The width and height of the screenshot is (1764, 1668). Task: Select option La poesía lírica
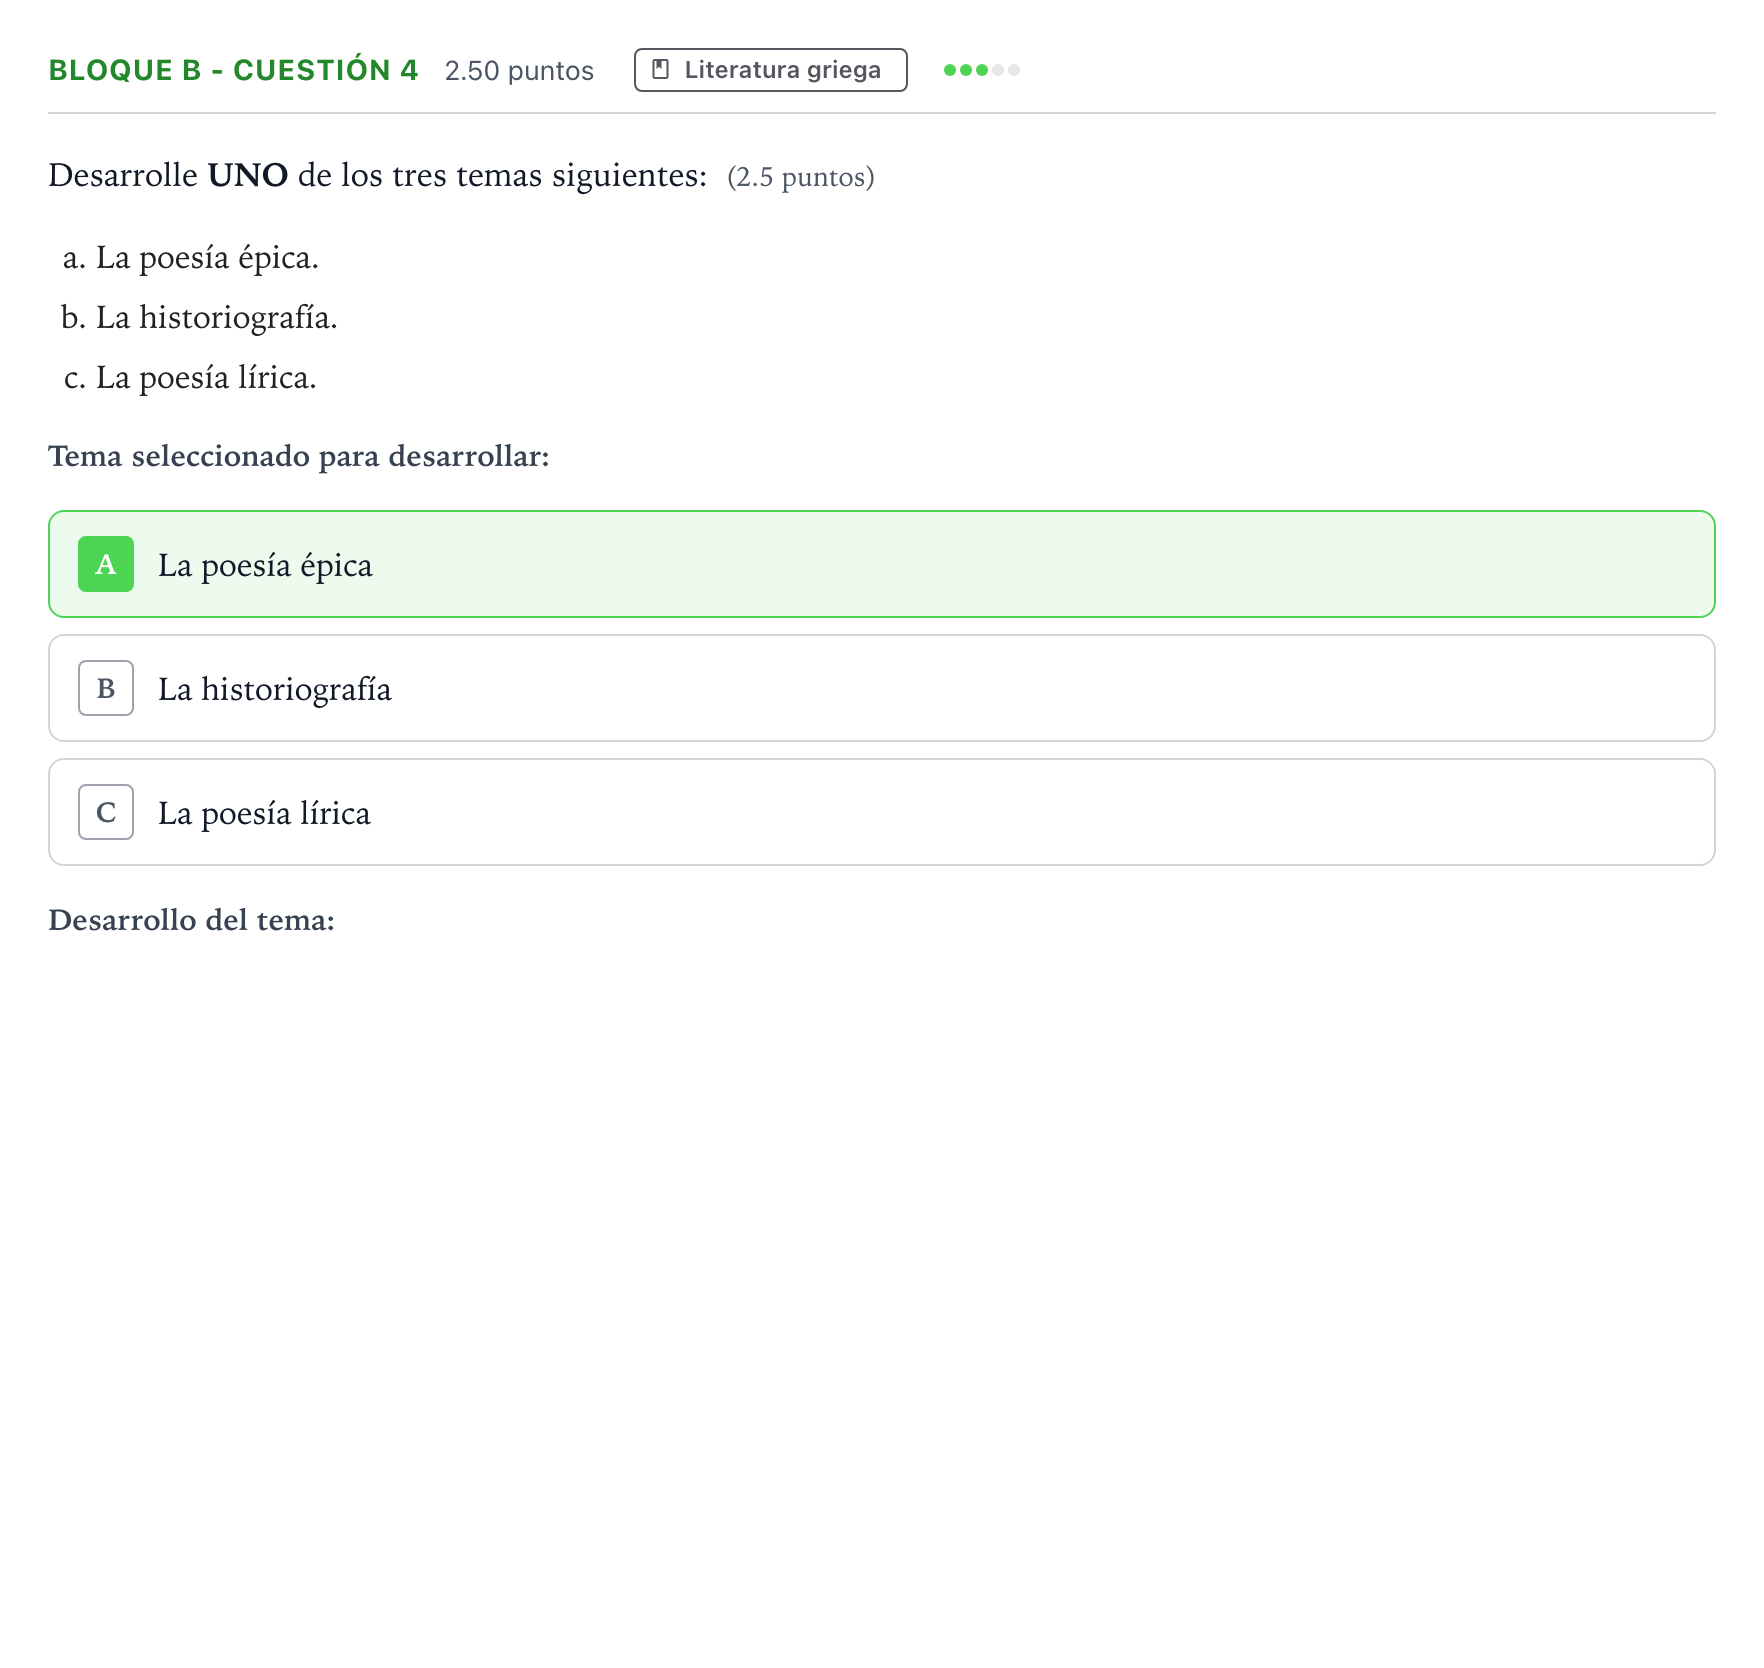[x=882, y=812]
